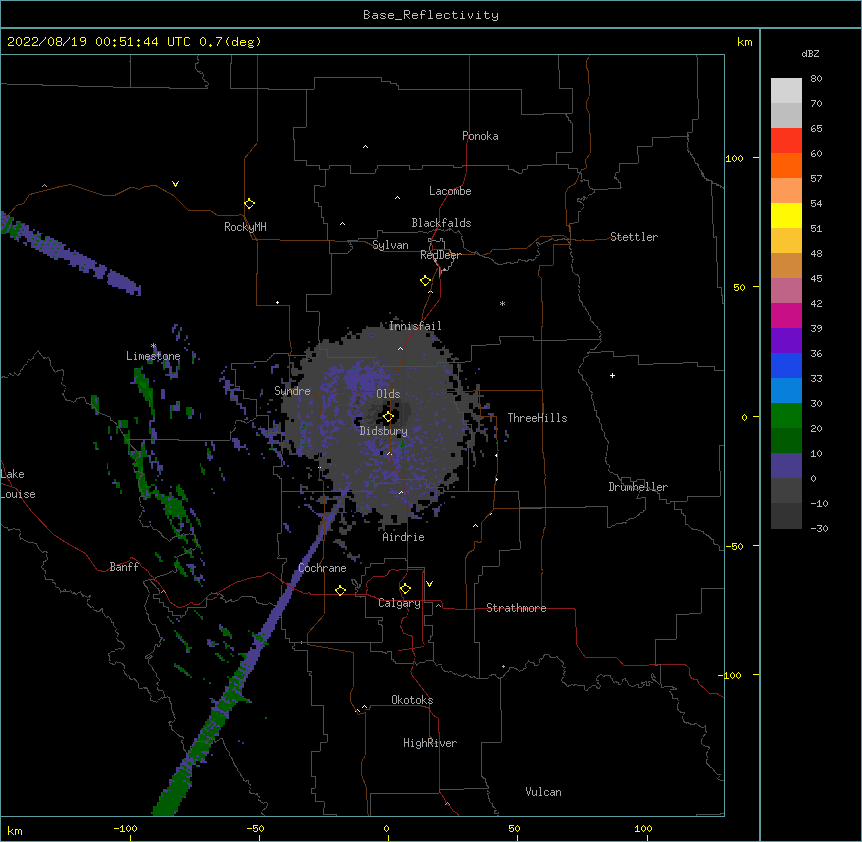862x842 pixels.
Task: Click the Base_Reflectivity title text
Action: click(431, 15)
